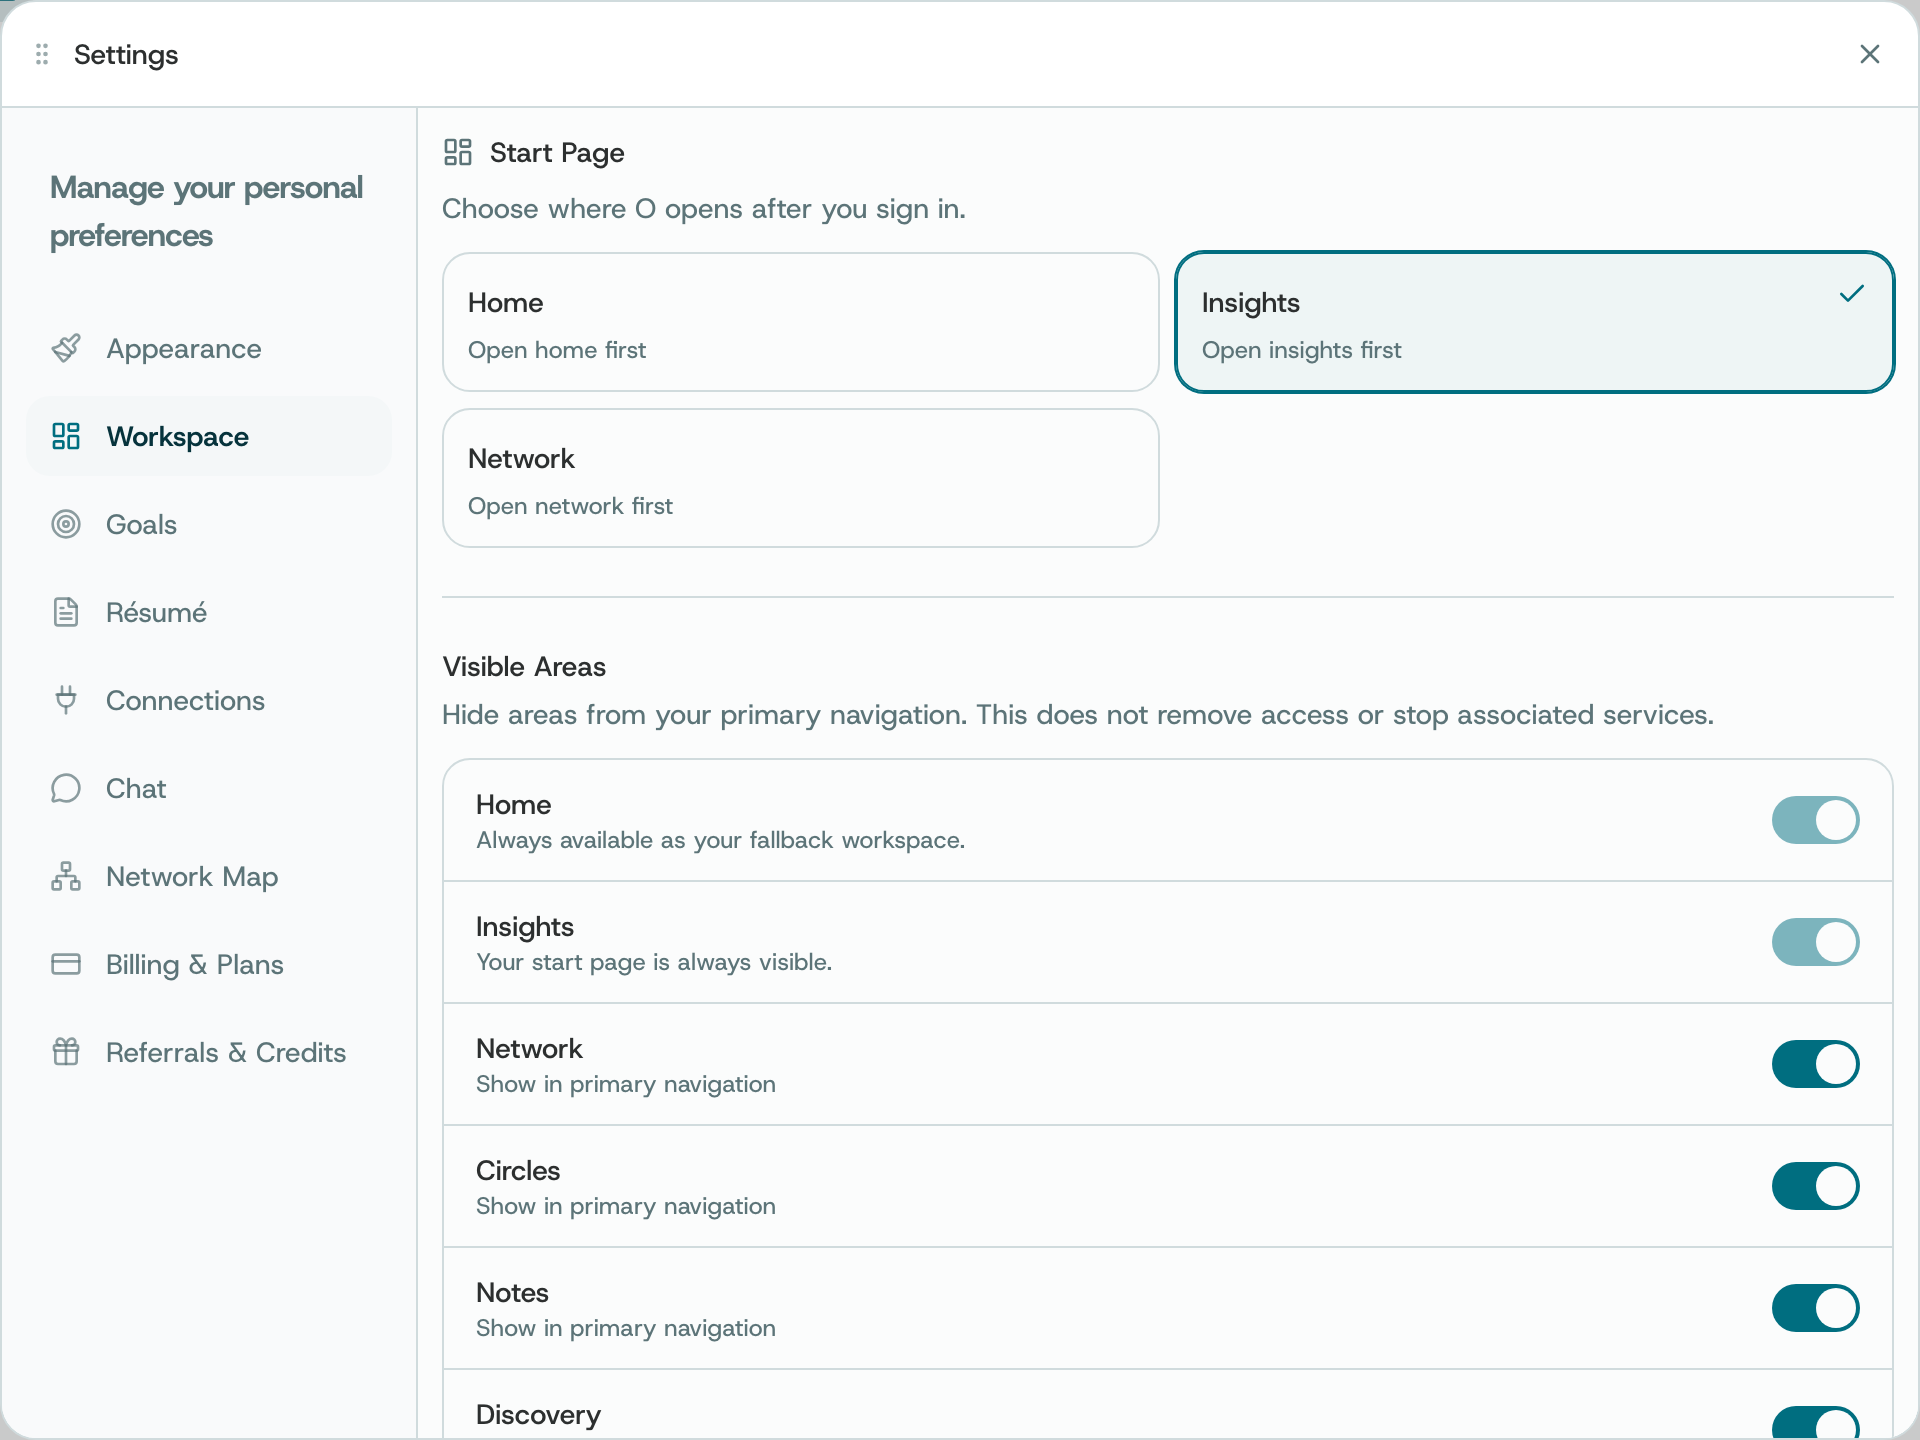The width and height of the screenshot is (1920, 1440).
Task: Turn off Notes in primary navigation
Action: [x=1815, y=1308]
